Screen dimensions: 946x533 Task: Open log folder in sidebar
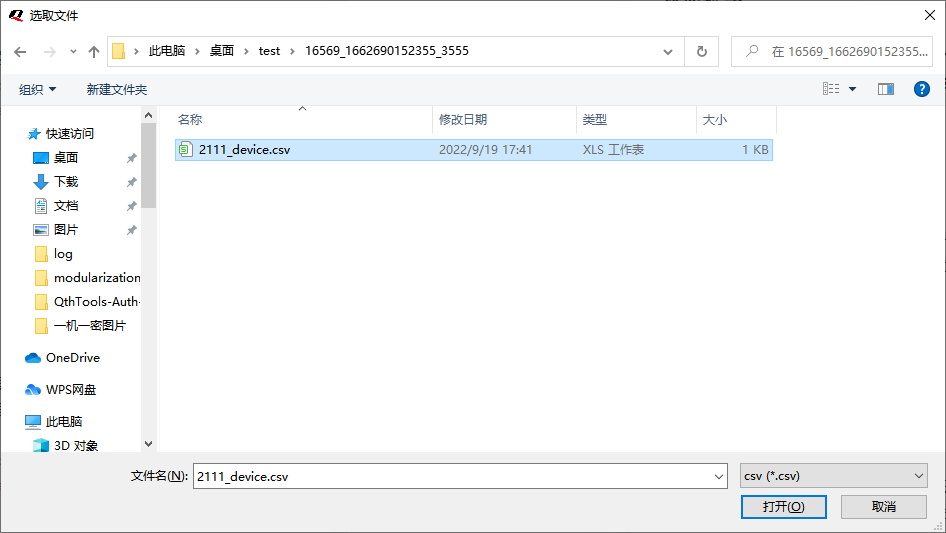tap(54, 254)
